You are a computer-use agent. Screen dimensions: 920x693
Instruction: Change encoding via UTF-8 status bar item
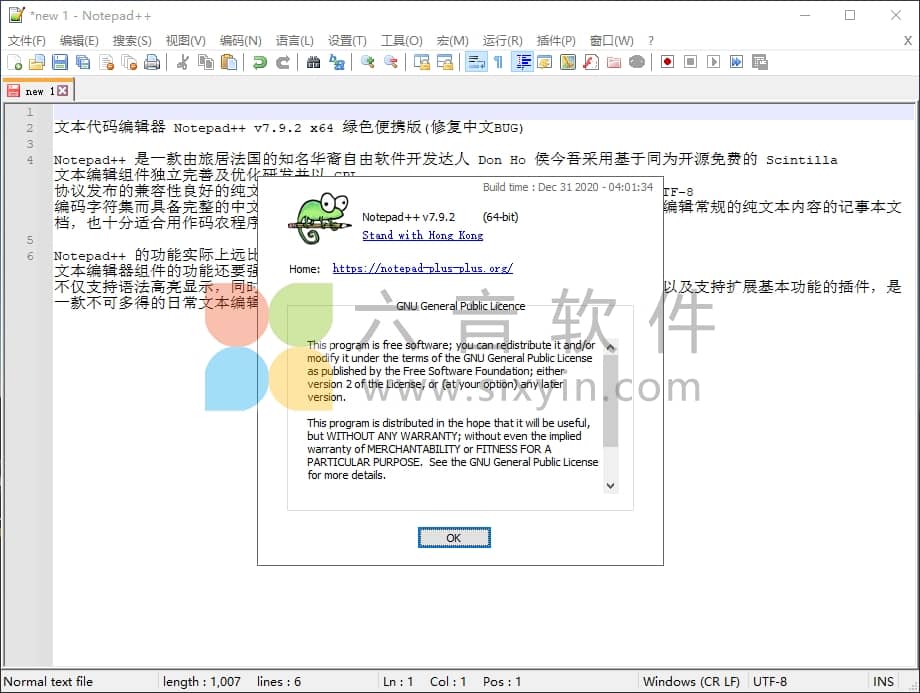[770, 681]
